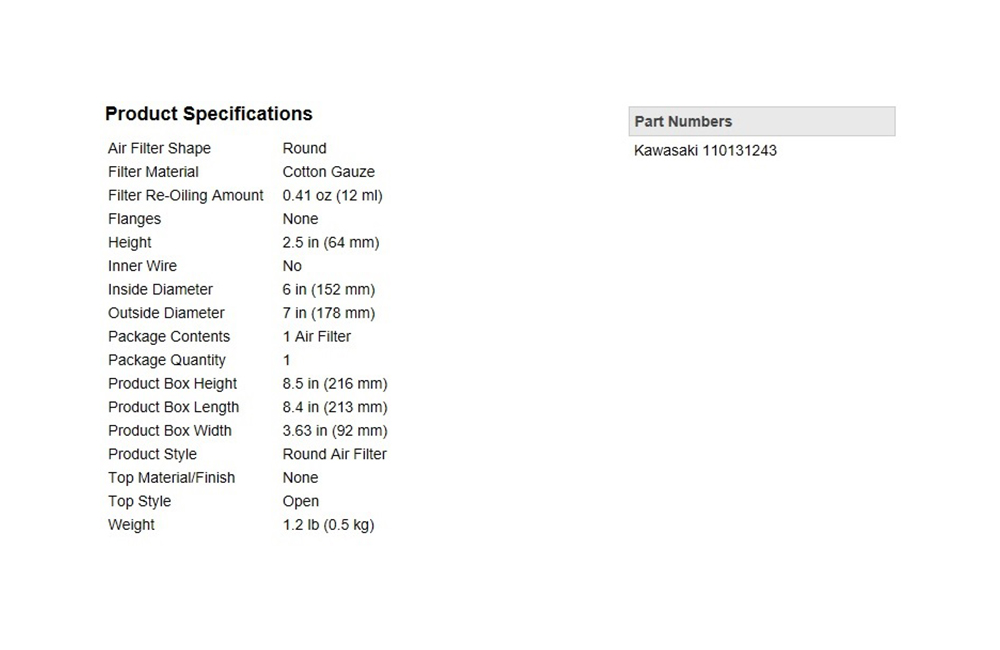Click the Weight value 1.2 lb (0.5 kg)

pyautogui.click(x=328, y=525)
